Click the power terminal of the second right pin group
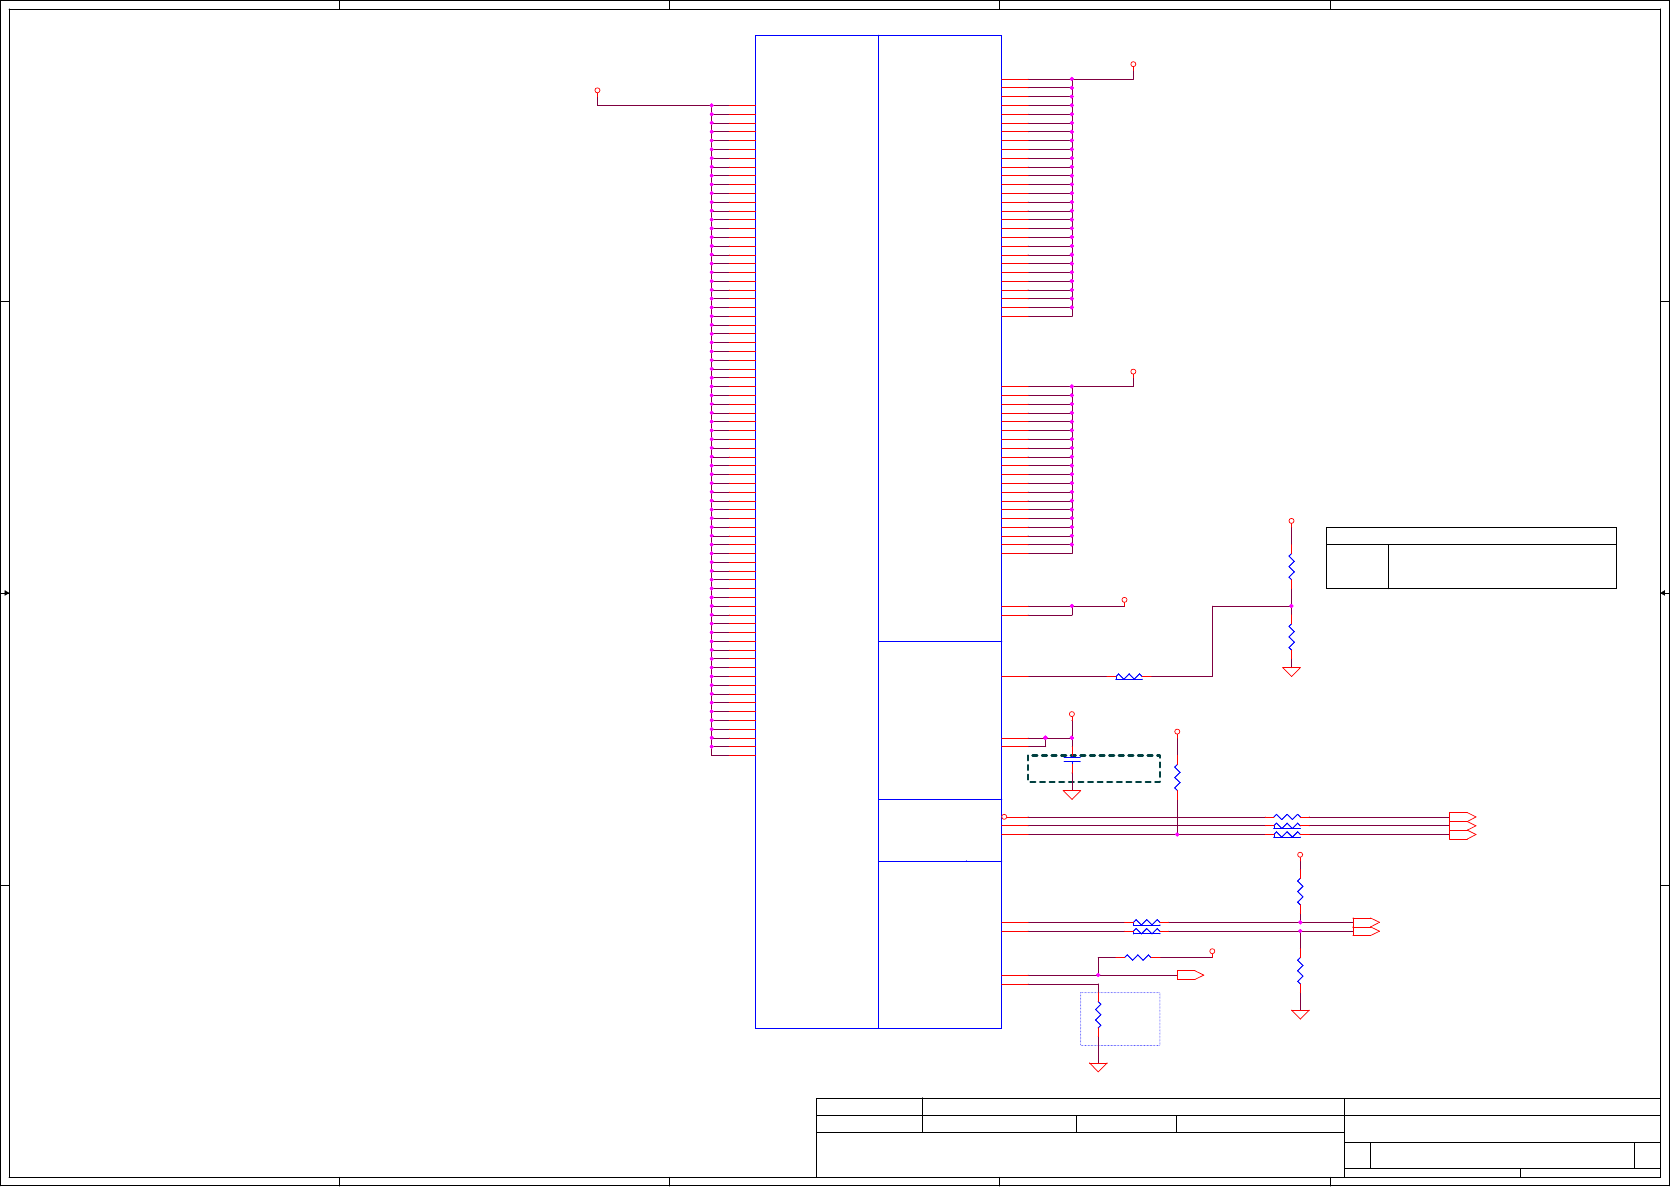The height and width of the screenshot is (1187, 1670). [x=1133, y=372]
